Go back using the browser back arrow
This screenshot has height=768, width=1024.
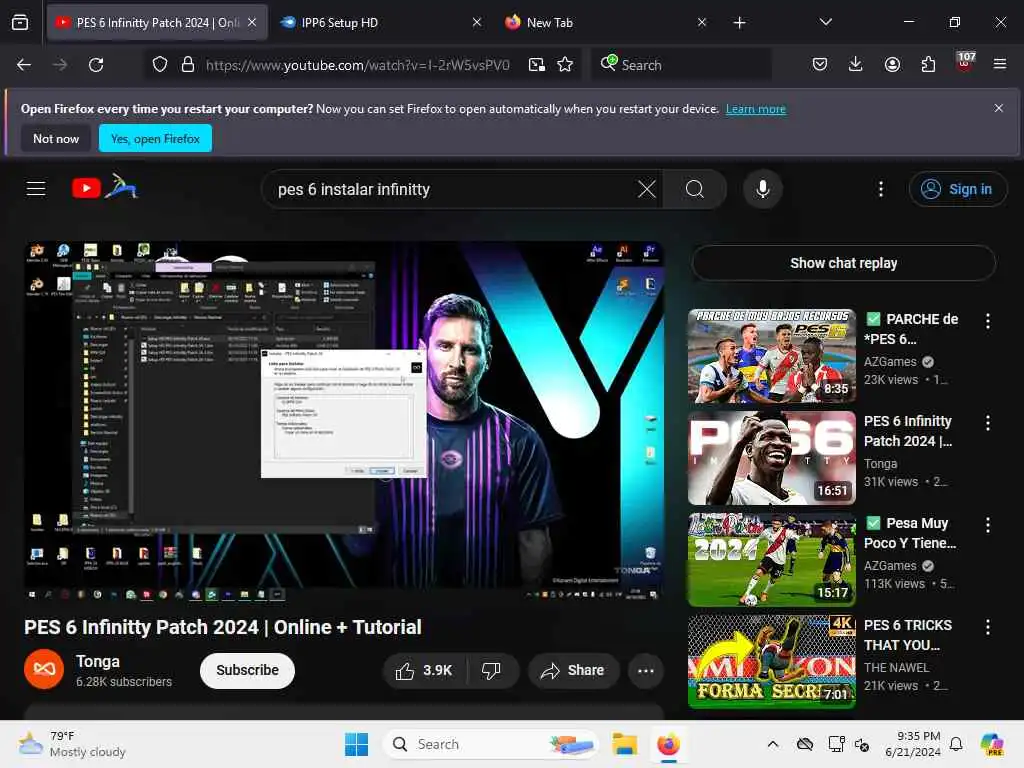pyautogui.click(x=24, y=65)
